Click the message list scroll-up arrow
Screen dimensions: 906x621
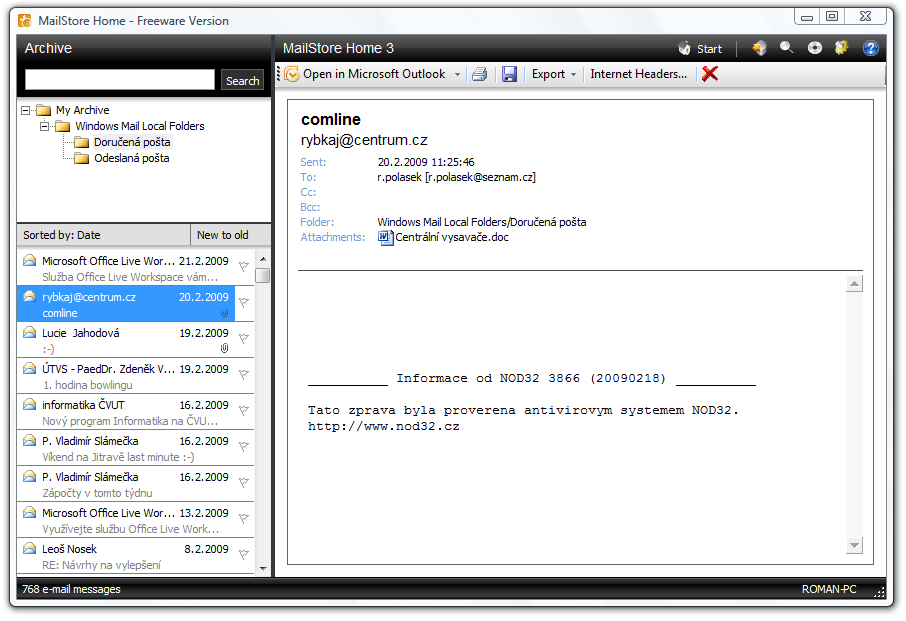tap(263, 259)
